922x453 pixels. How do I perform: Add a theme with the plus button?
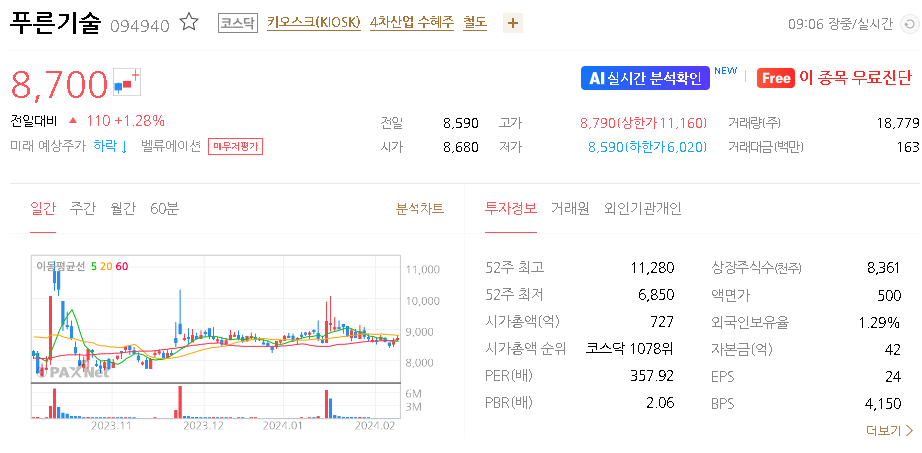tap(513, 24)
